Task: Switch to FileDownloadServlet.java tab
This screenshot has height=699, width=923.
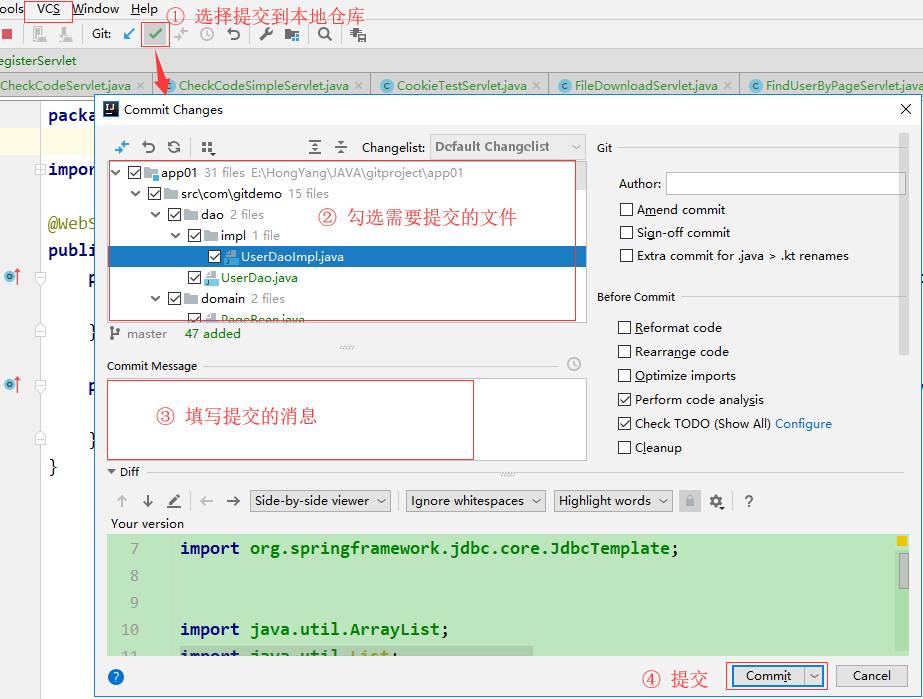Action: pos(646,85)
